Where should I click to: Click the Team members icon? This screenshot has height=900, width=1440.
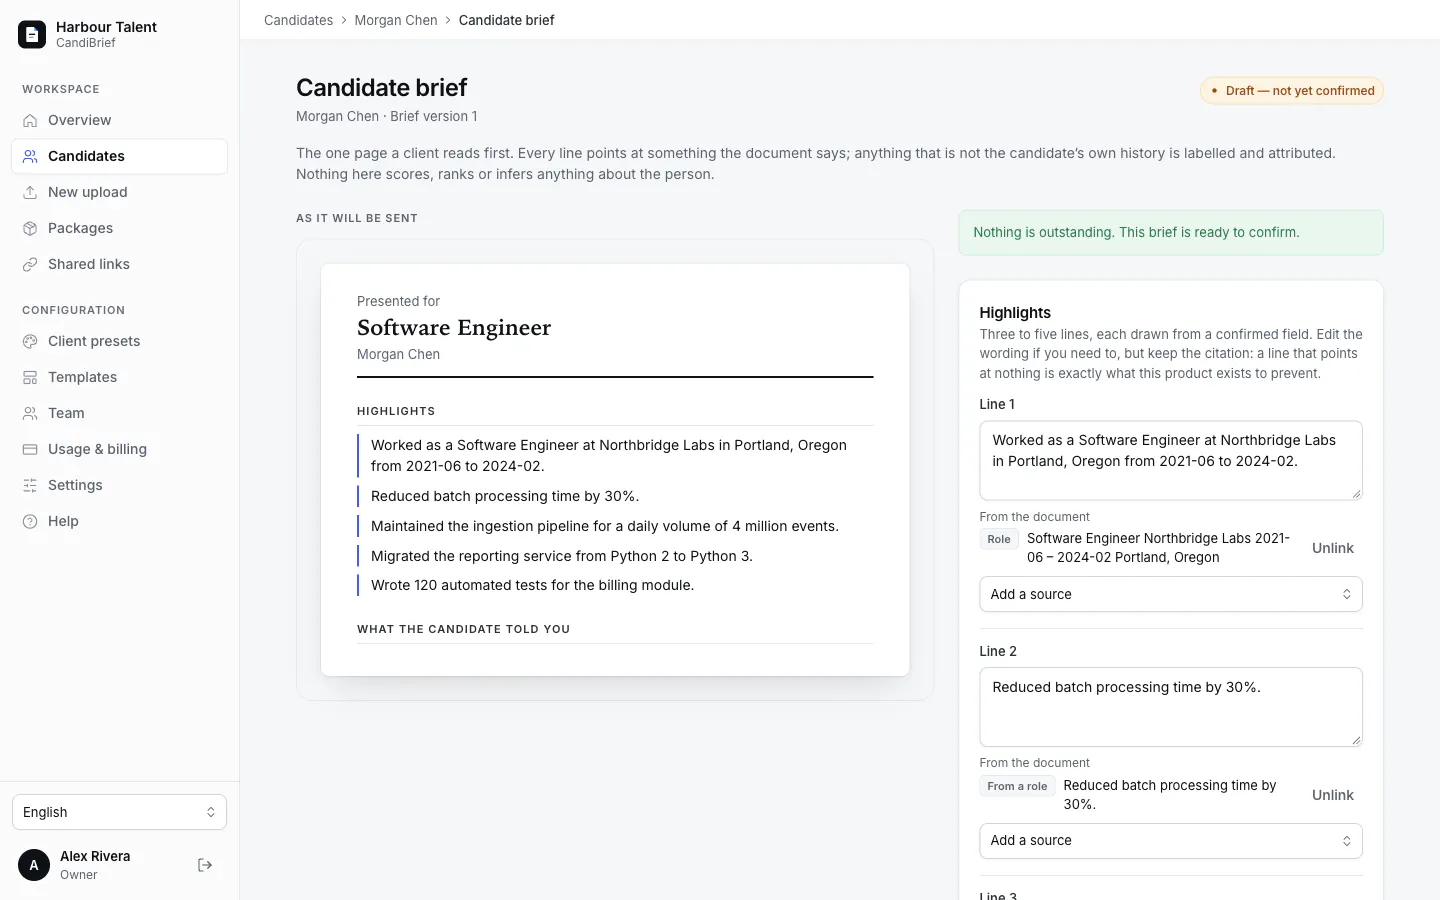coord(30,413)
